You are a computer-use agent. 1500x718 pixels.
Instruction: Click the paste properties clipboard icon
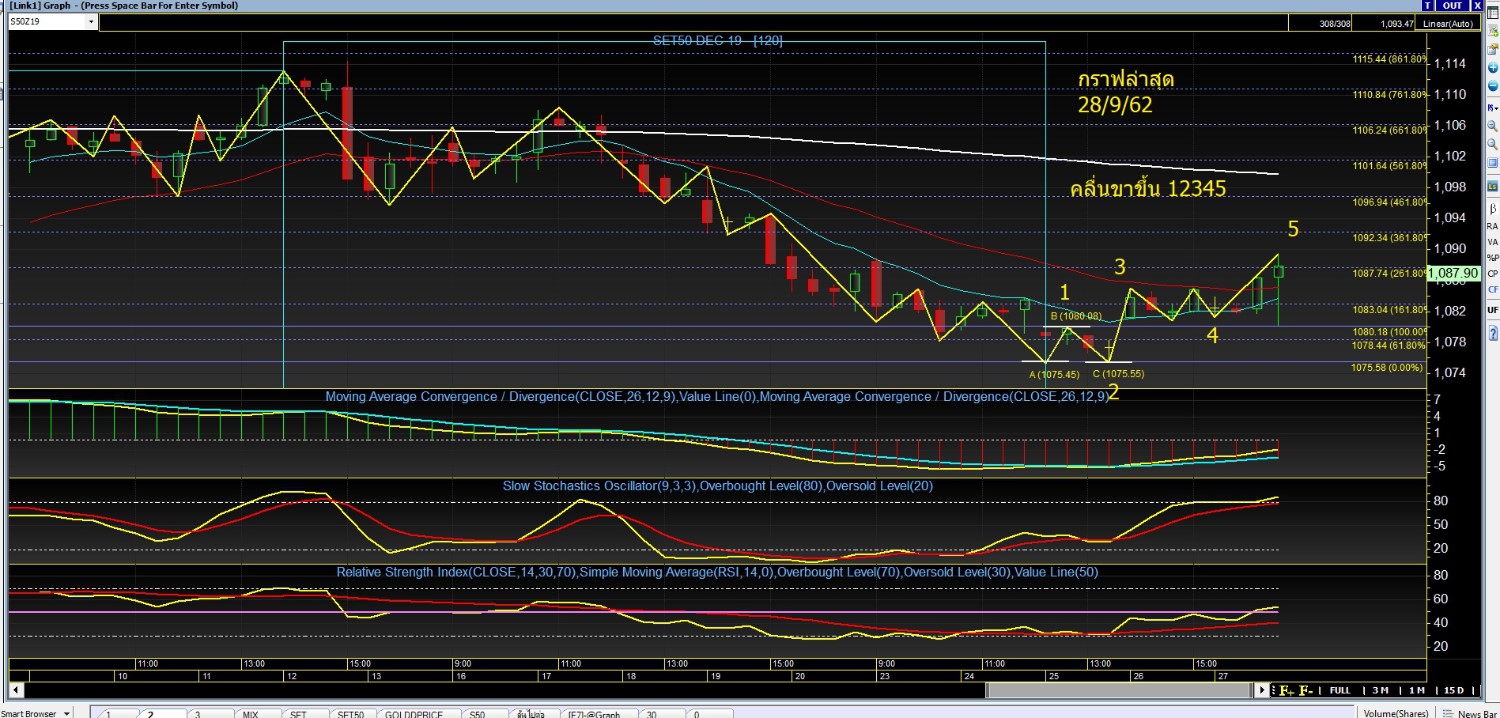pos(1493,48)
